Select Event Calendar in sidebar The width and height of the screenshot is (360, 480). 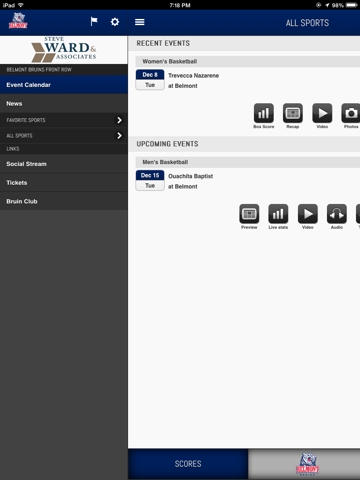point(64,85)
